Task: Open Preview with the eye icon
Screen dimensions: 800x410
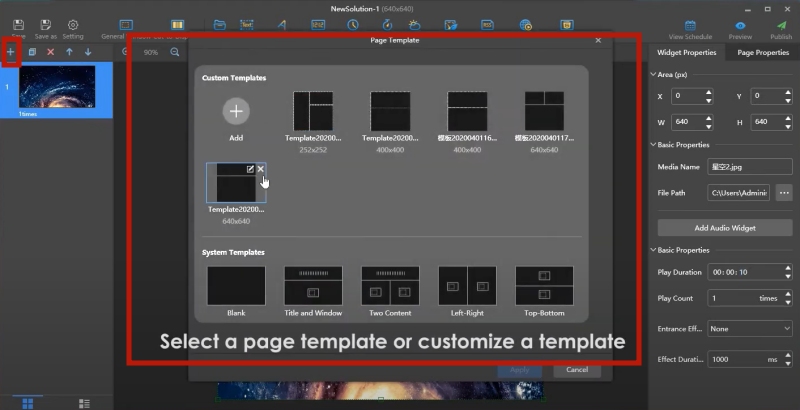Action: point(741,25)
